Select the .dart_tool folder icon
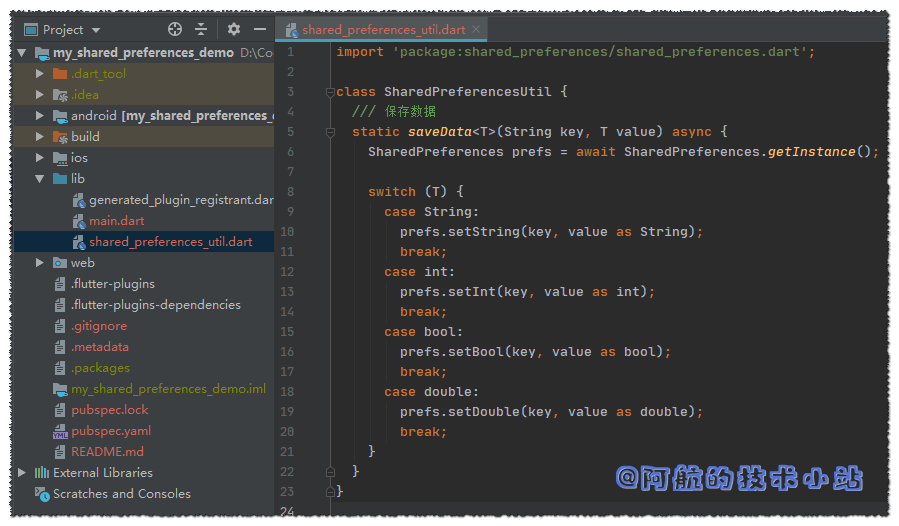Screen dimensions: 899x526 (60, 73)
